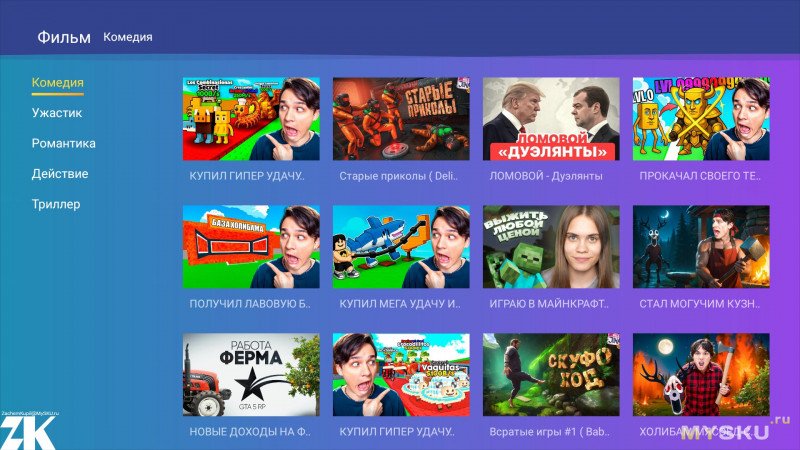This screenshot has width=800, height=450.
Task: Open the shark КУПИЛ МЕГА УДАЧУ thumbnail
Action: pos(401,247)
